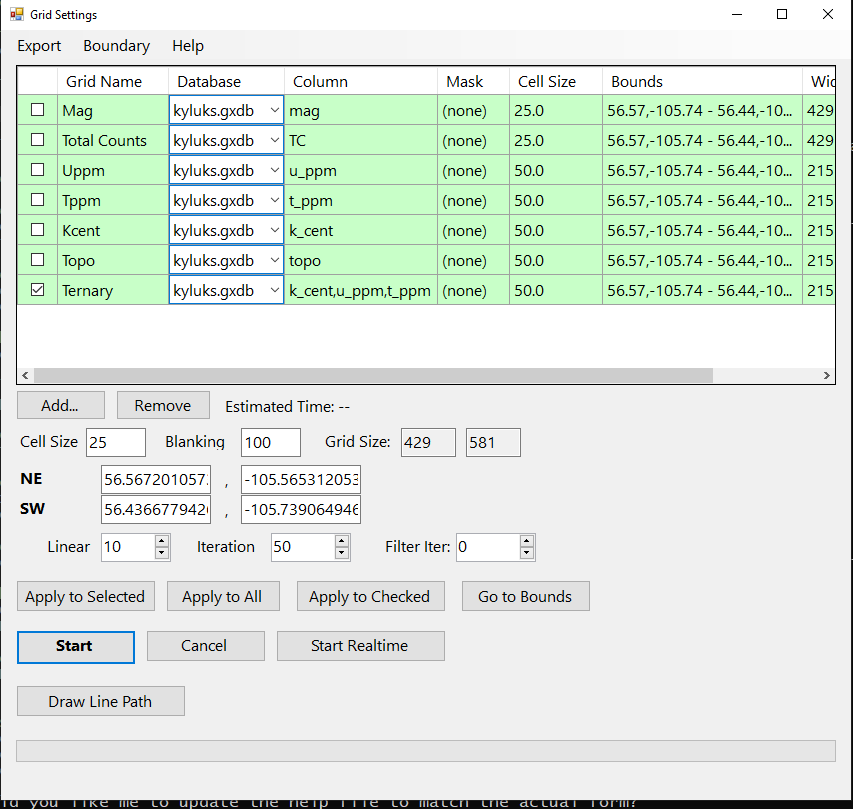Click the Draw Line Path button
The height and width of the screenshot is (809, 853).
100,701
